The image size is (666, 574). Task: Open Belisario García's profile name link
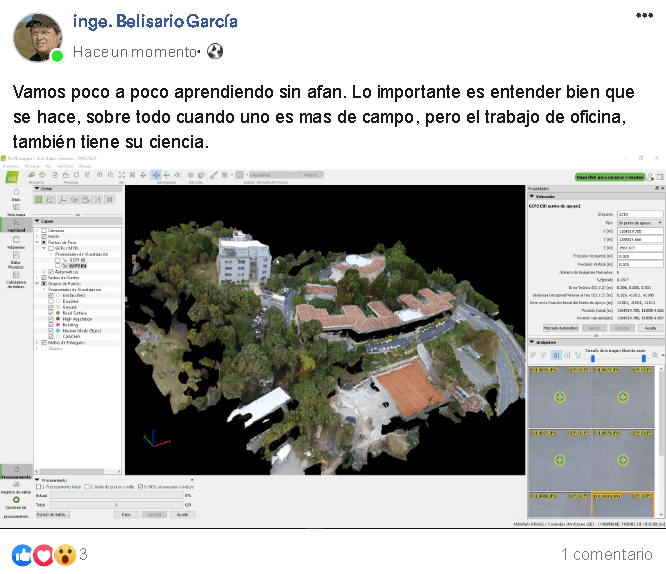[x=155, y=21]
